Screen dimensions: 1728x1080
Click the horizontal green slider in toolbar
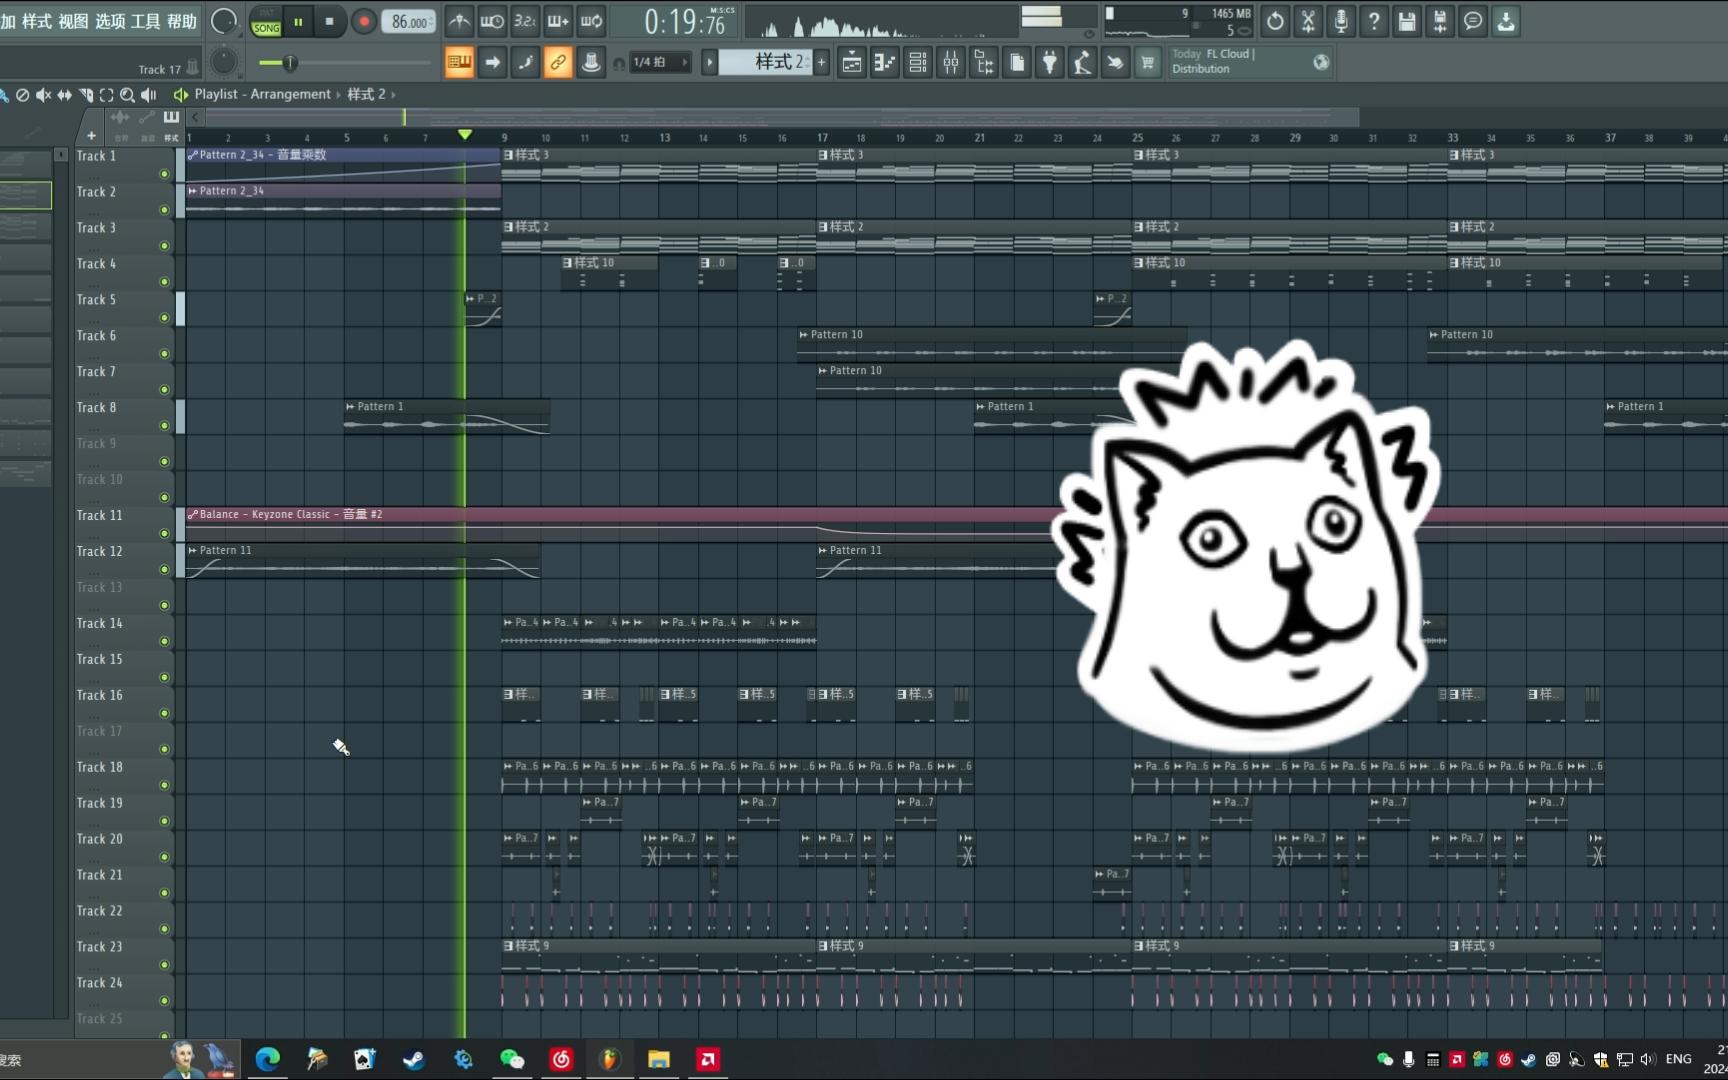[344, 63]
